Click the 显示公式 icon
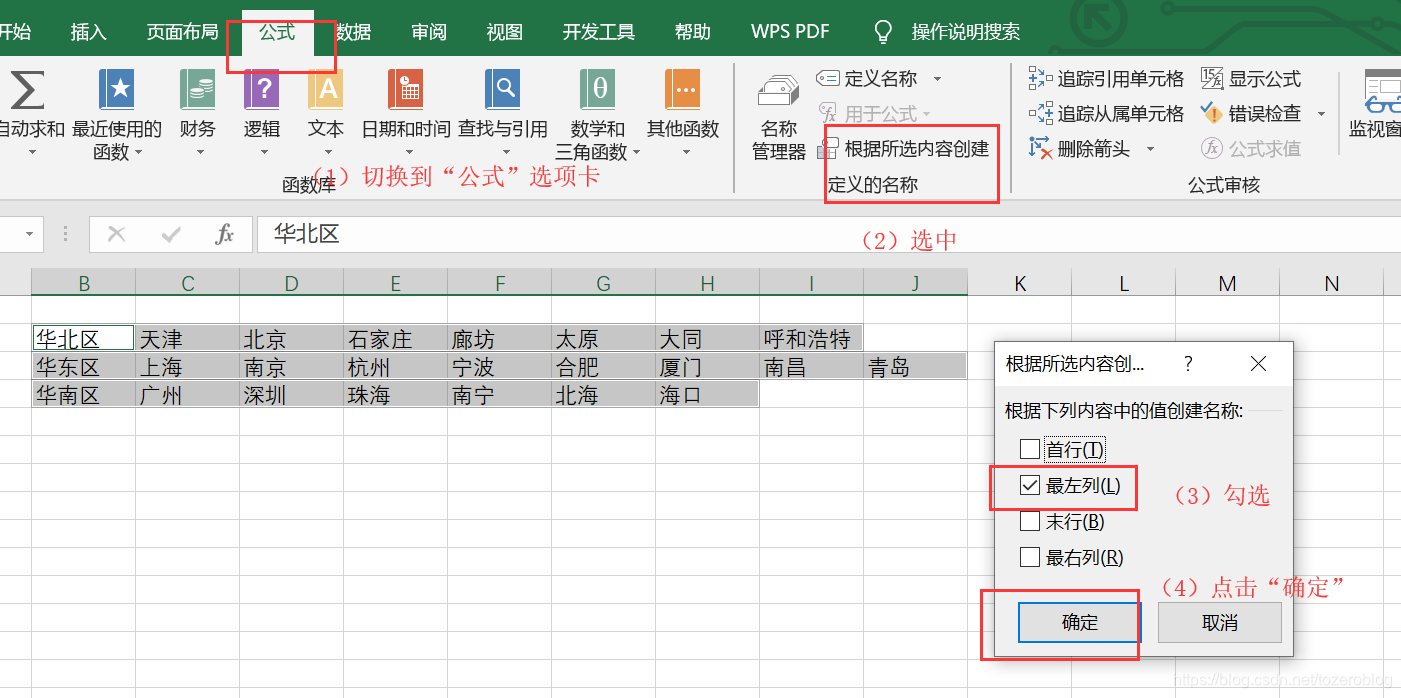 point(1262,78)
